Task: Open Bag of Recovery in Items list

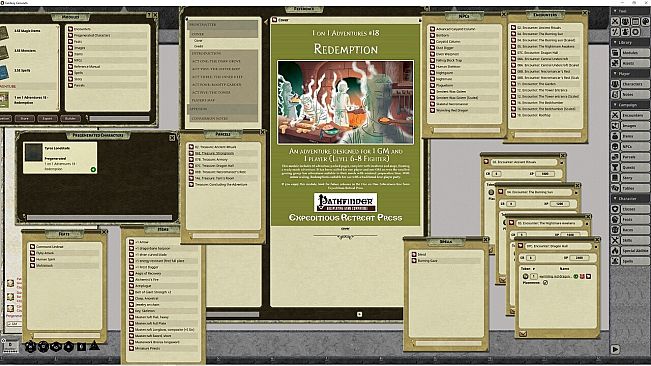Action: click(164, 273)
